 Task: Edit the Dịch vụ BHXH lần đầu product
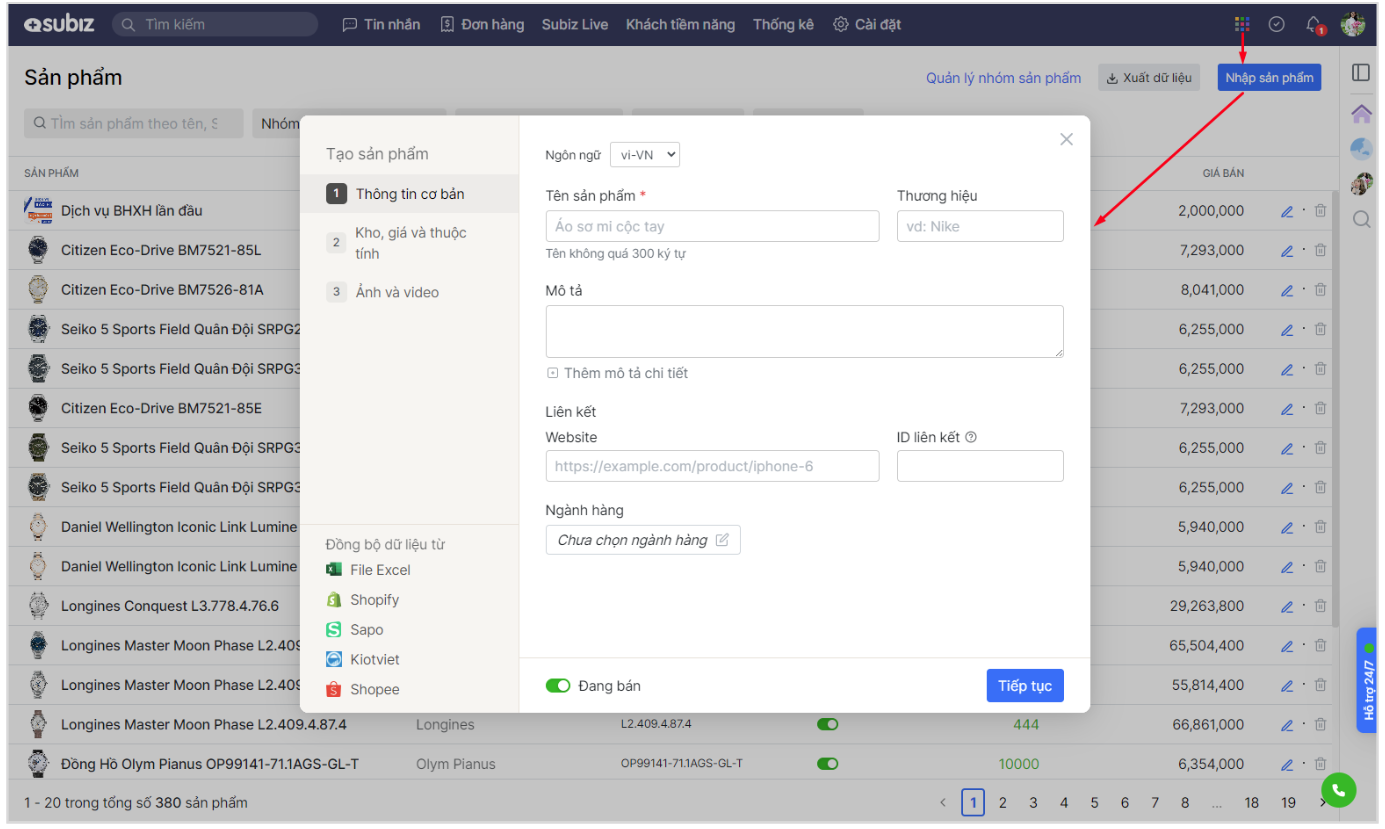[x=1287, y=211]
